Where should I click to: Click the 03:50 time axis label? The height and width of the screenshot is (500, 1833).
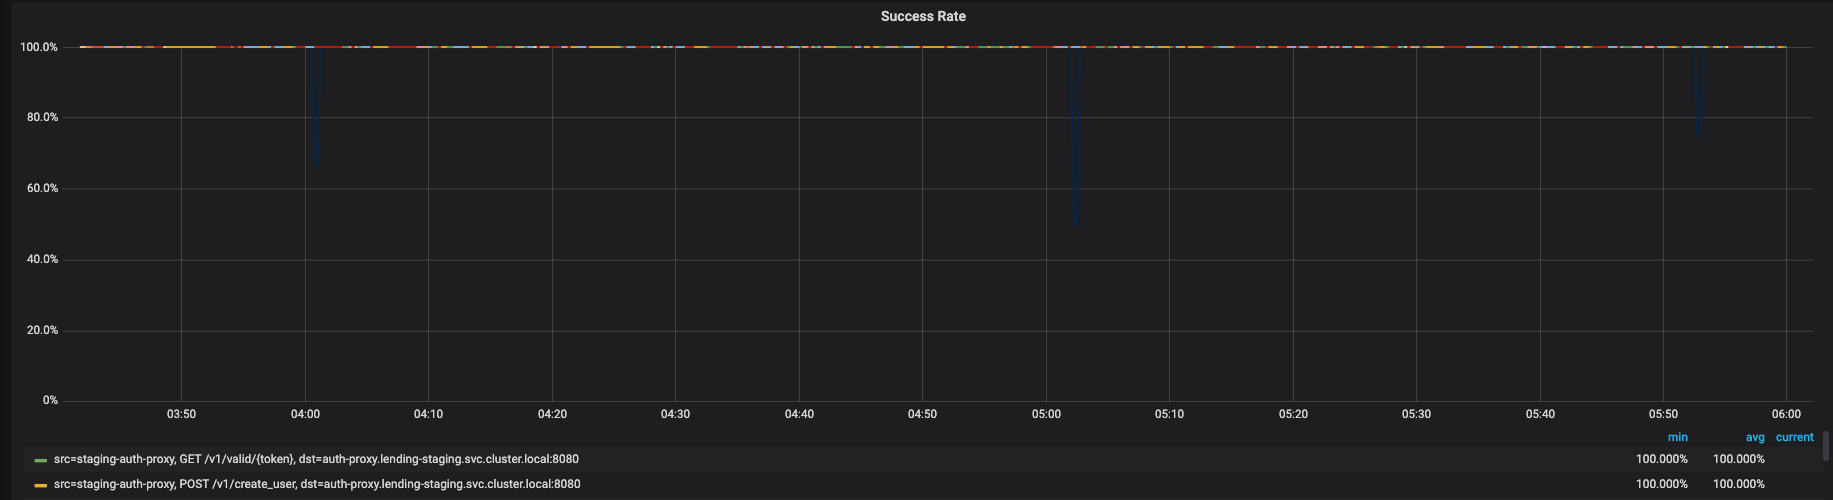[181, 414]
